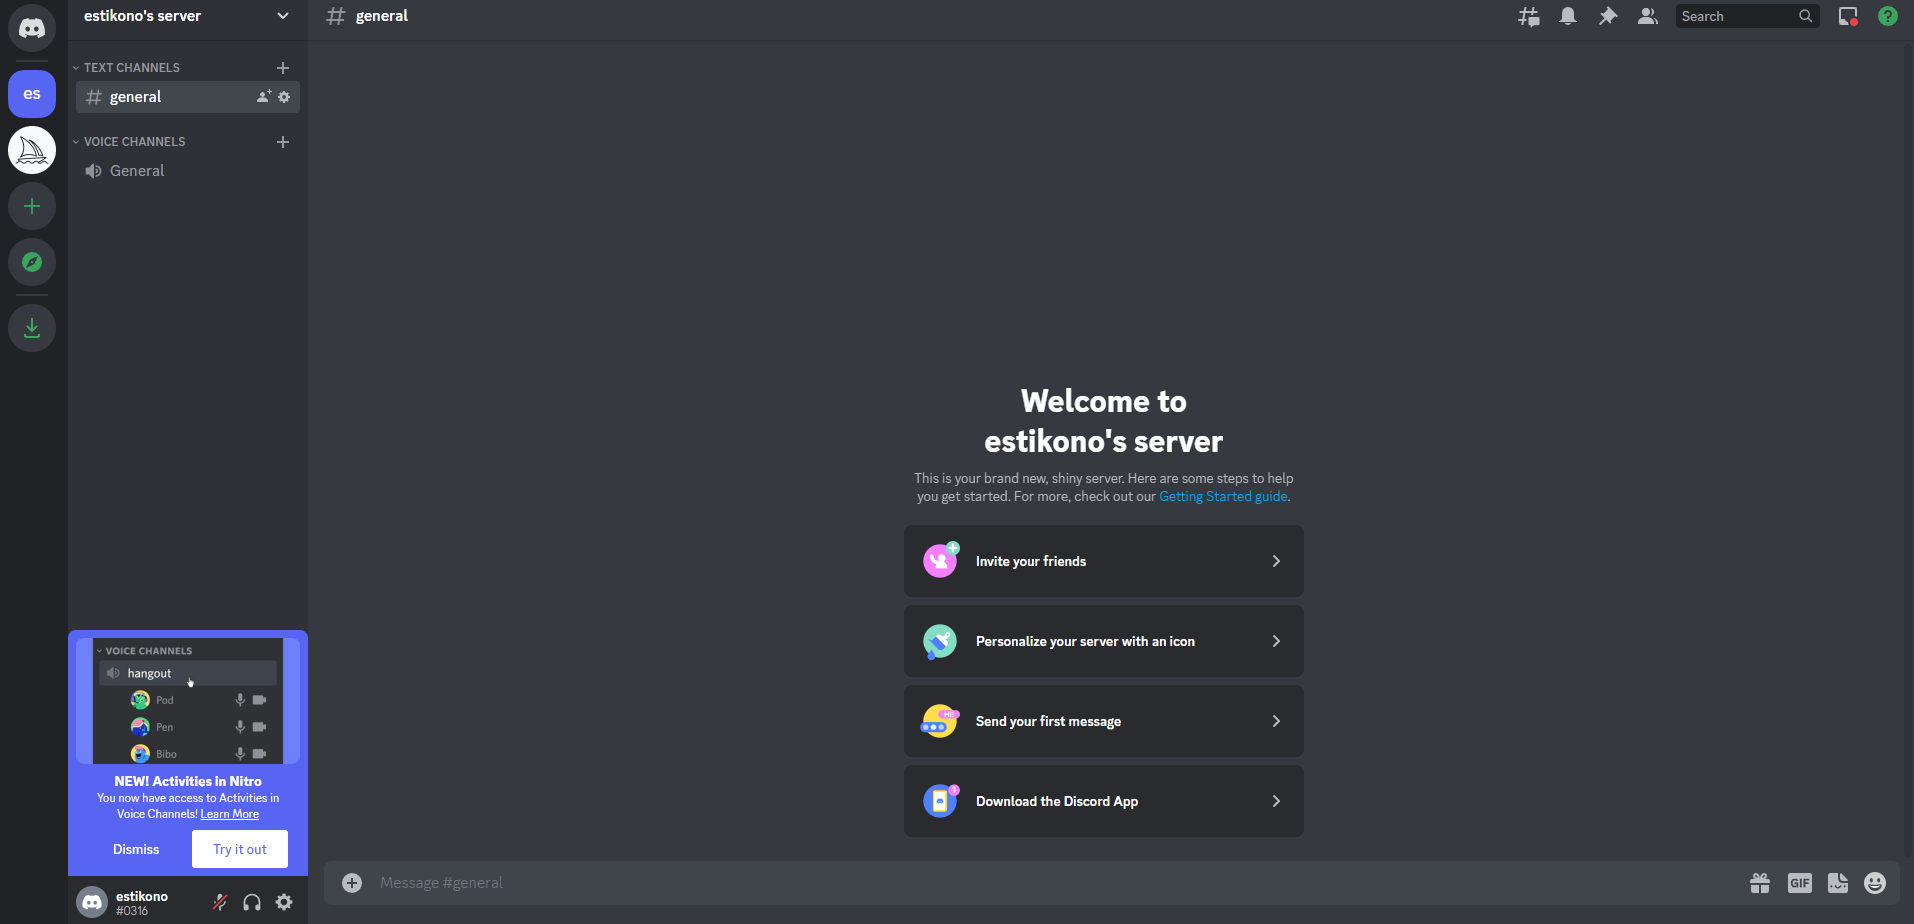
Task: Create a new text channel
Action: (x=283, y=68)
